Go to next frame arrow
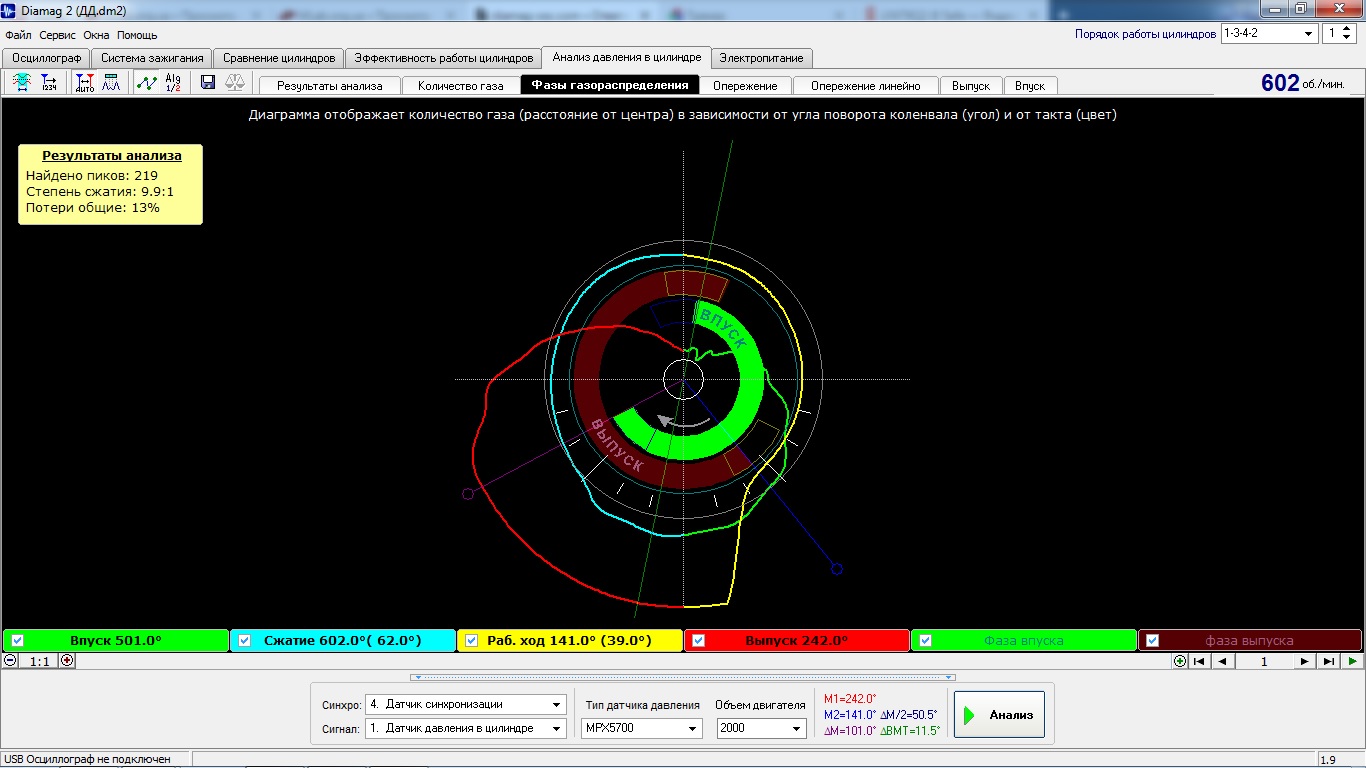Screen dimensions: 1366x768 click(x=1305, y=661)
